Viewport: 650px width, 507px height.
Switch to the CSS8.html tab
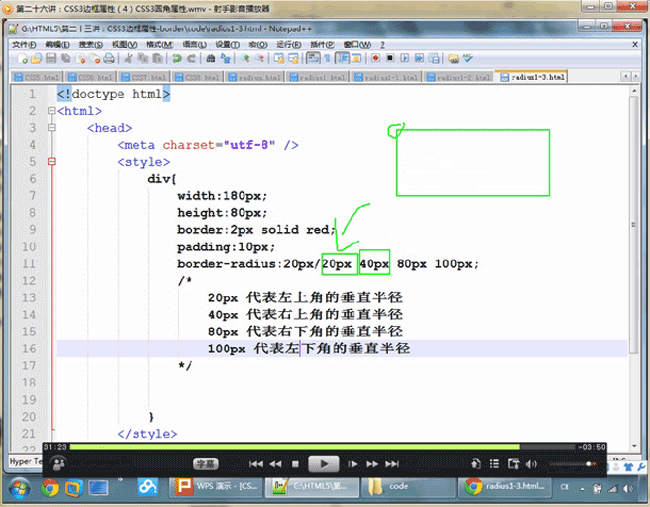point(198,77)
